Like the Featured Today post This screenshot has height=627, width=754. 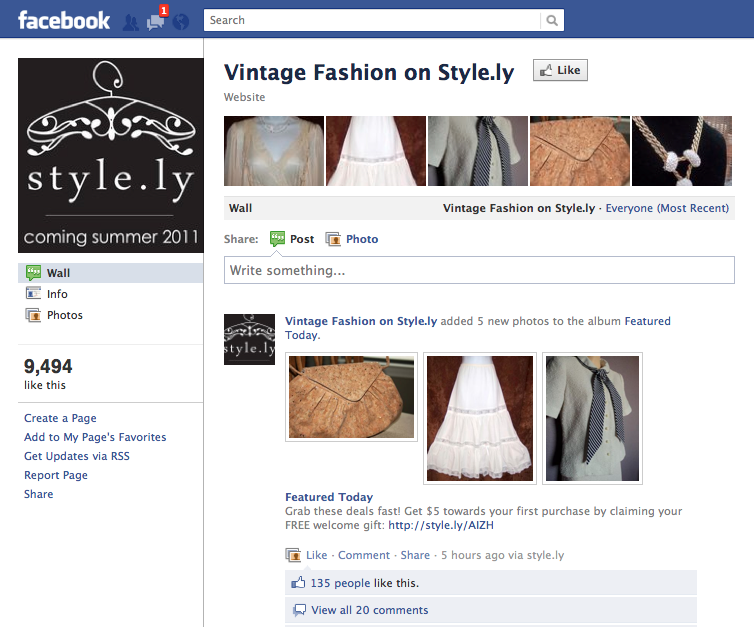(x=316, y=555)
